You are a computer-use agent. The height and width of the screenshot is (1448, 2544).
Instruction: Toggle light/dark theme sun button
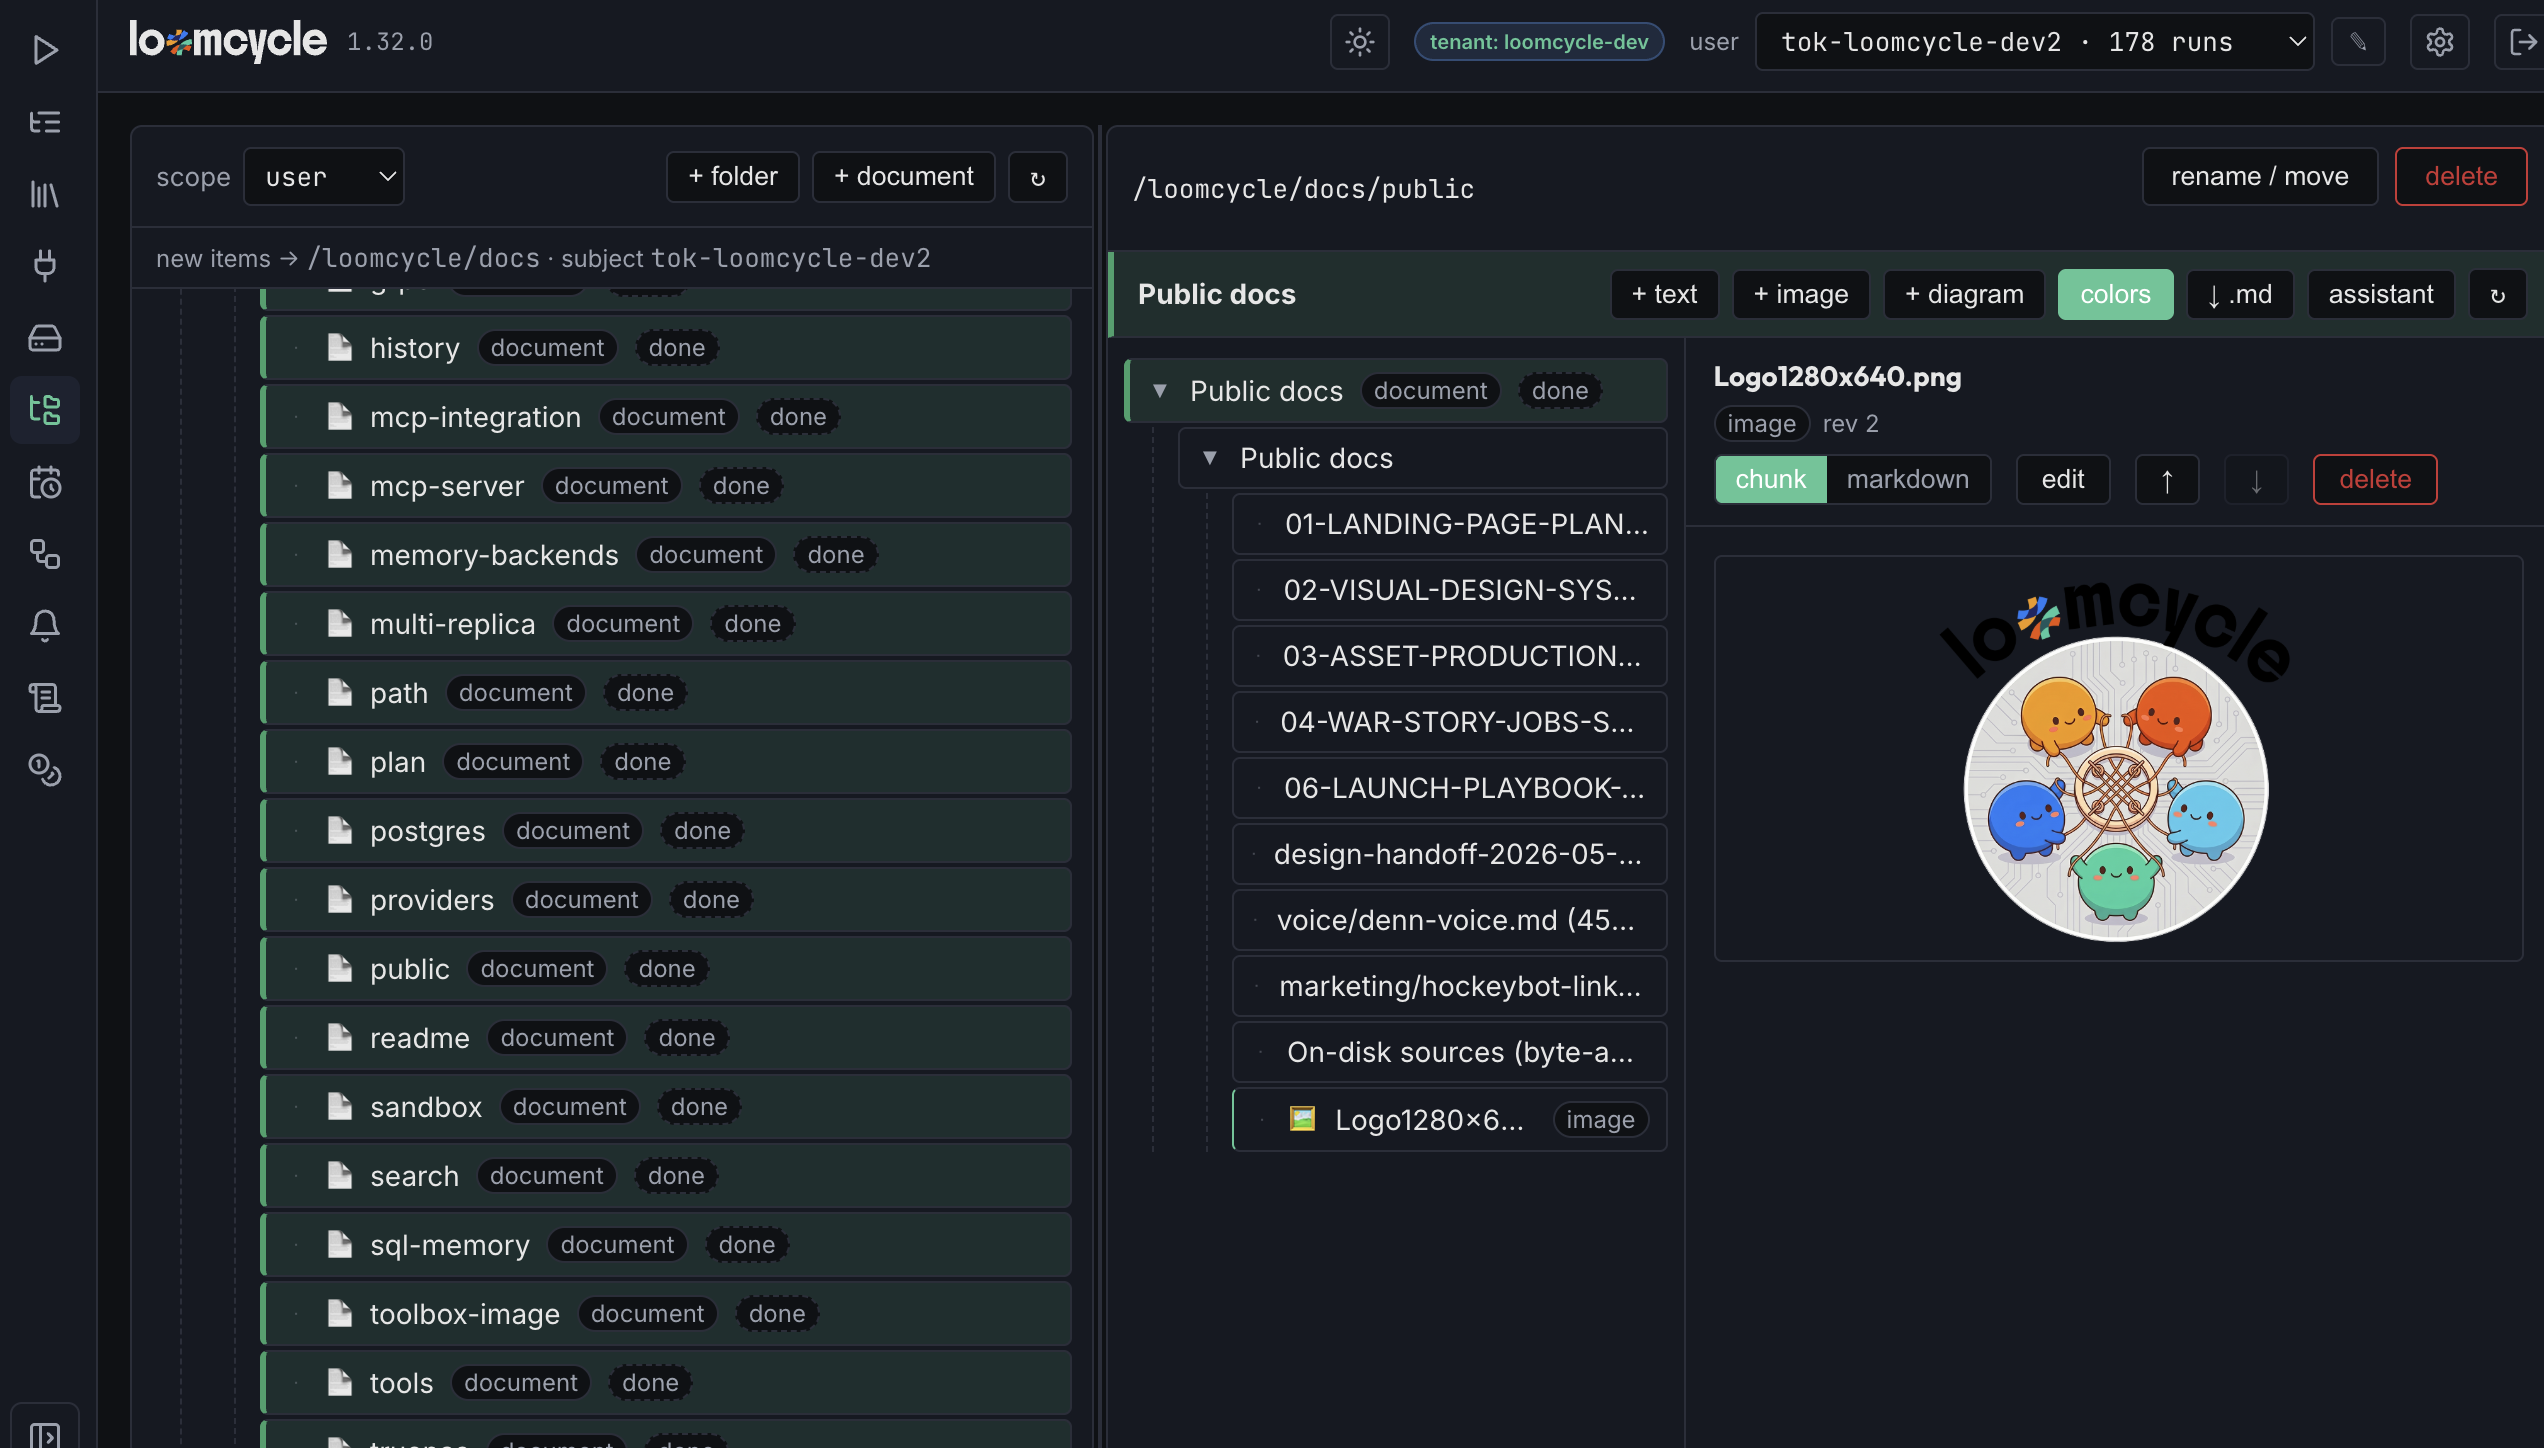pyautogui.click(x=1359, y=42)
